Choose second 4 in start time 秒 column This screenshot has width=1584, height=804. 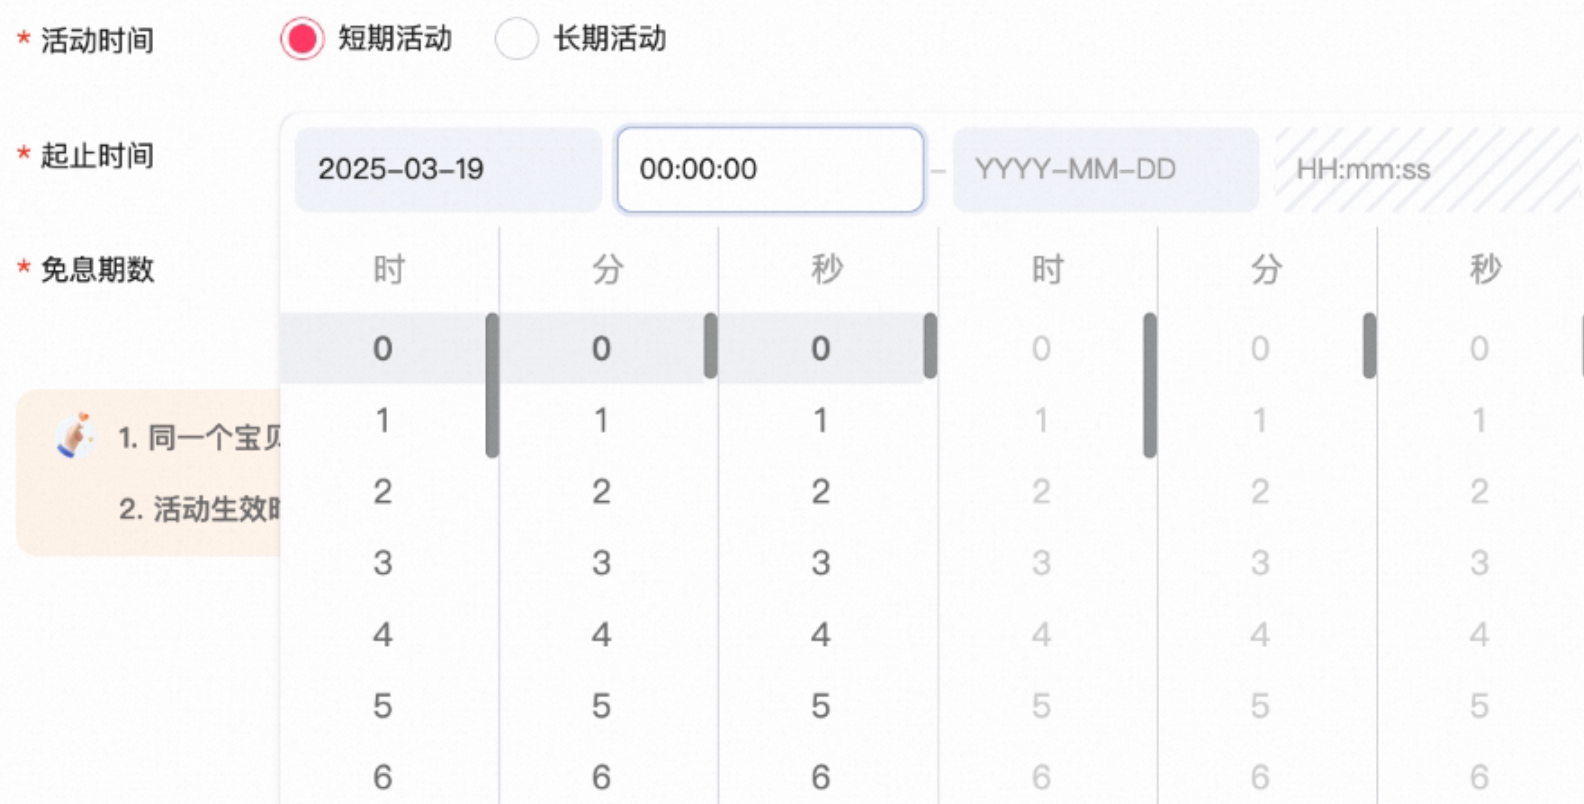coord(821,634)
